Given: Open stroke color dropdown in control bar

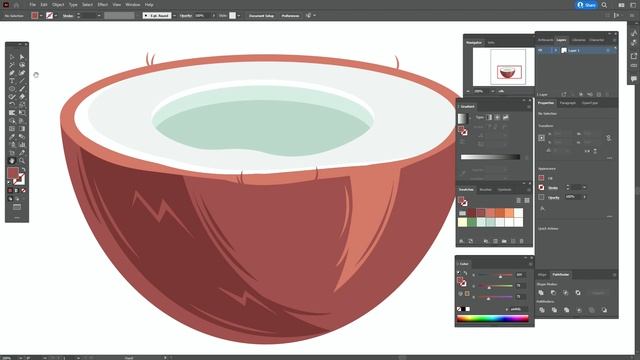Looking at the screenshot, I should (56, 16).
